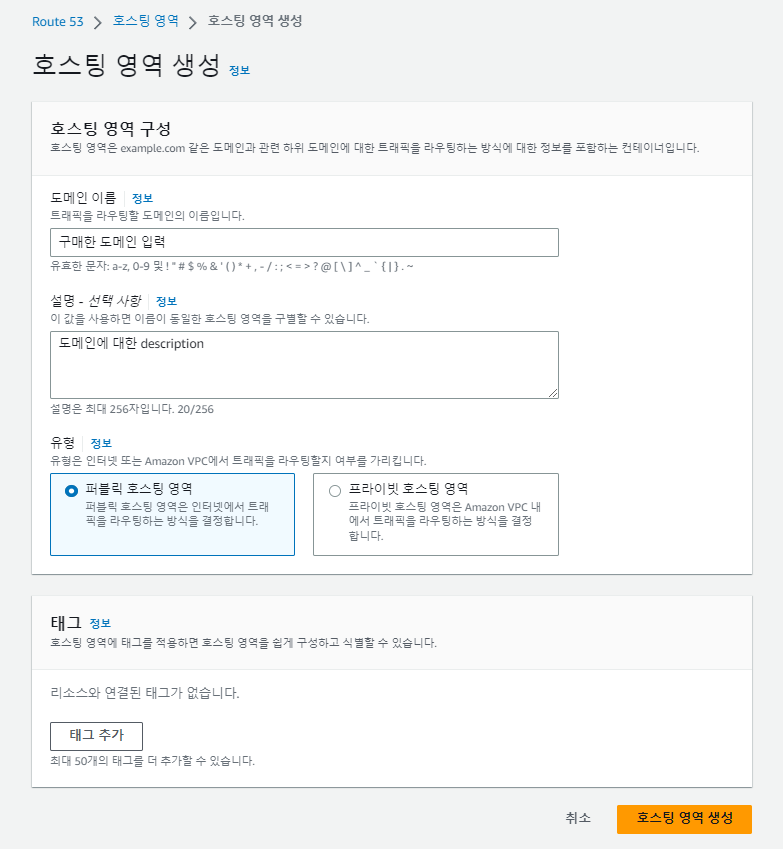Open 정보 link beside 설명 선택 사항
This screenshot has width=783, height=849.
click(x=166, y=301)
